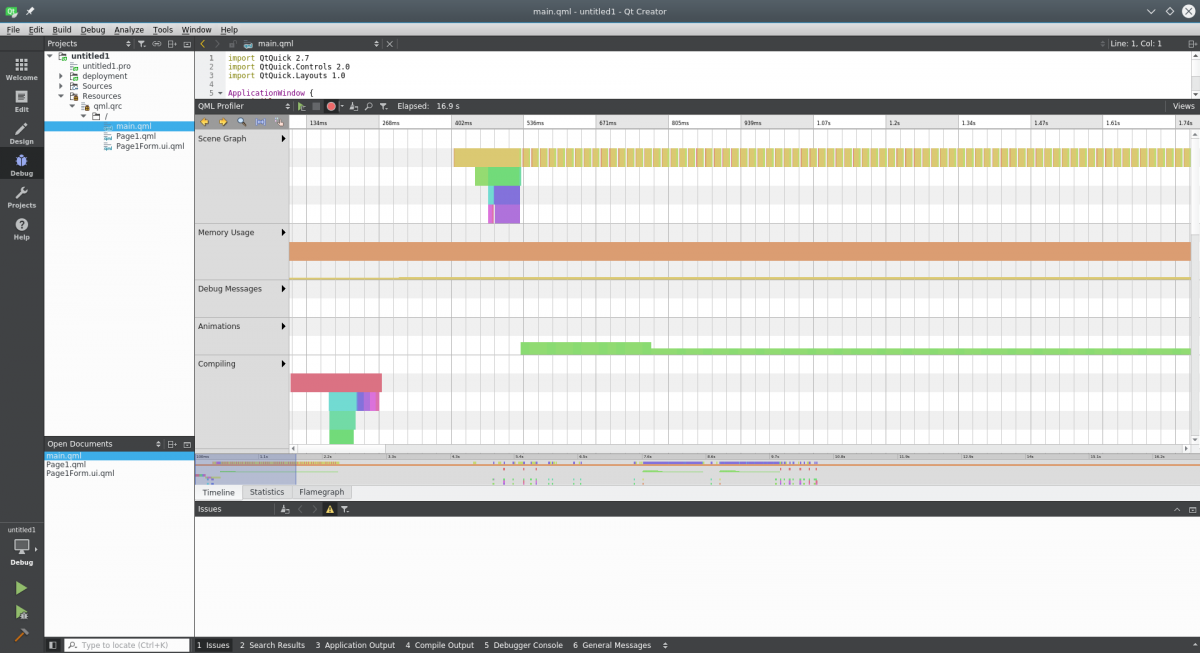
Task: Click the Type to locate search field
Action: tap(127, 645)
